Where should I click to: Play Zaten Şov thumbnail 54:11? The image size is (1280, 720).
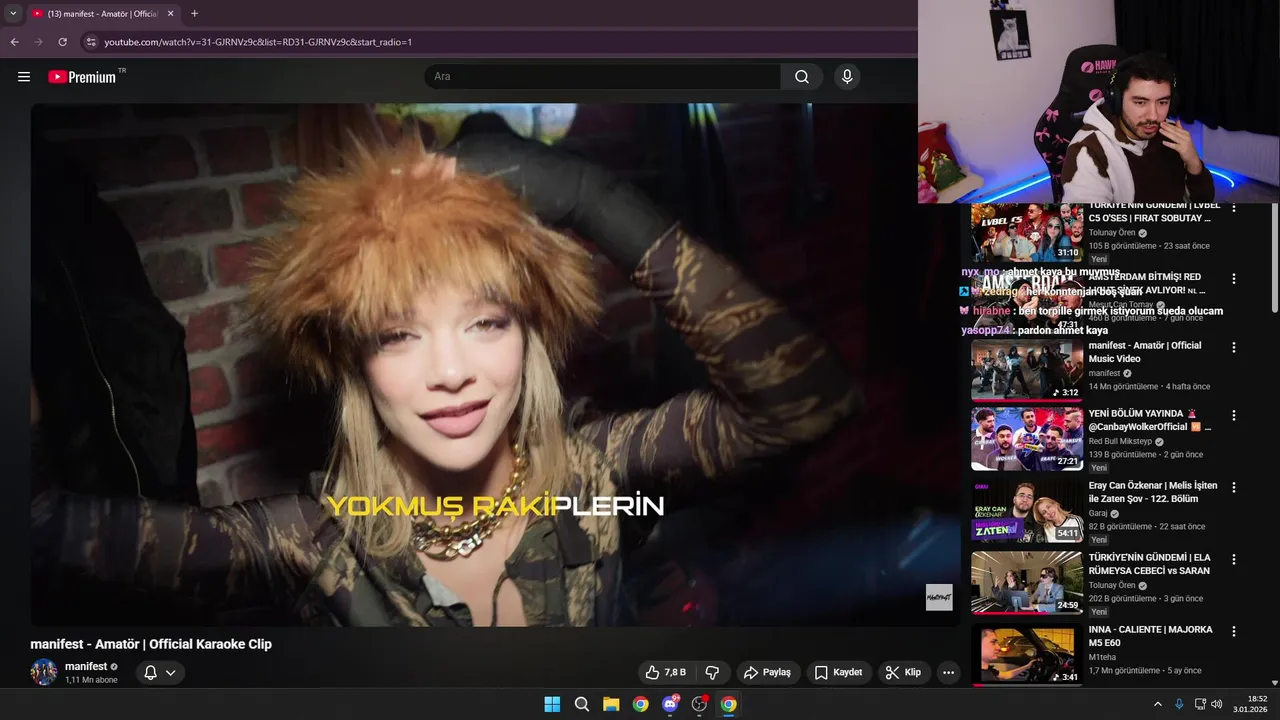[1027, 510]
